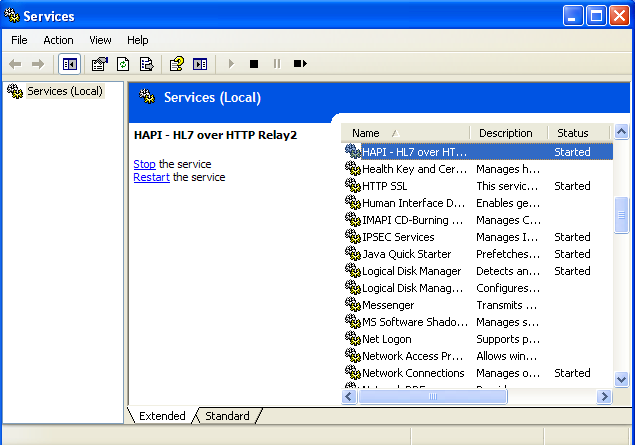
Task: Switch to the Extended tab
Action: pos(162,416)
